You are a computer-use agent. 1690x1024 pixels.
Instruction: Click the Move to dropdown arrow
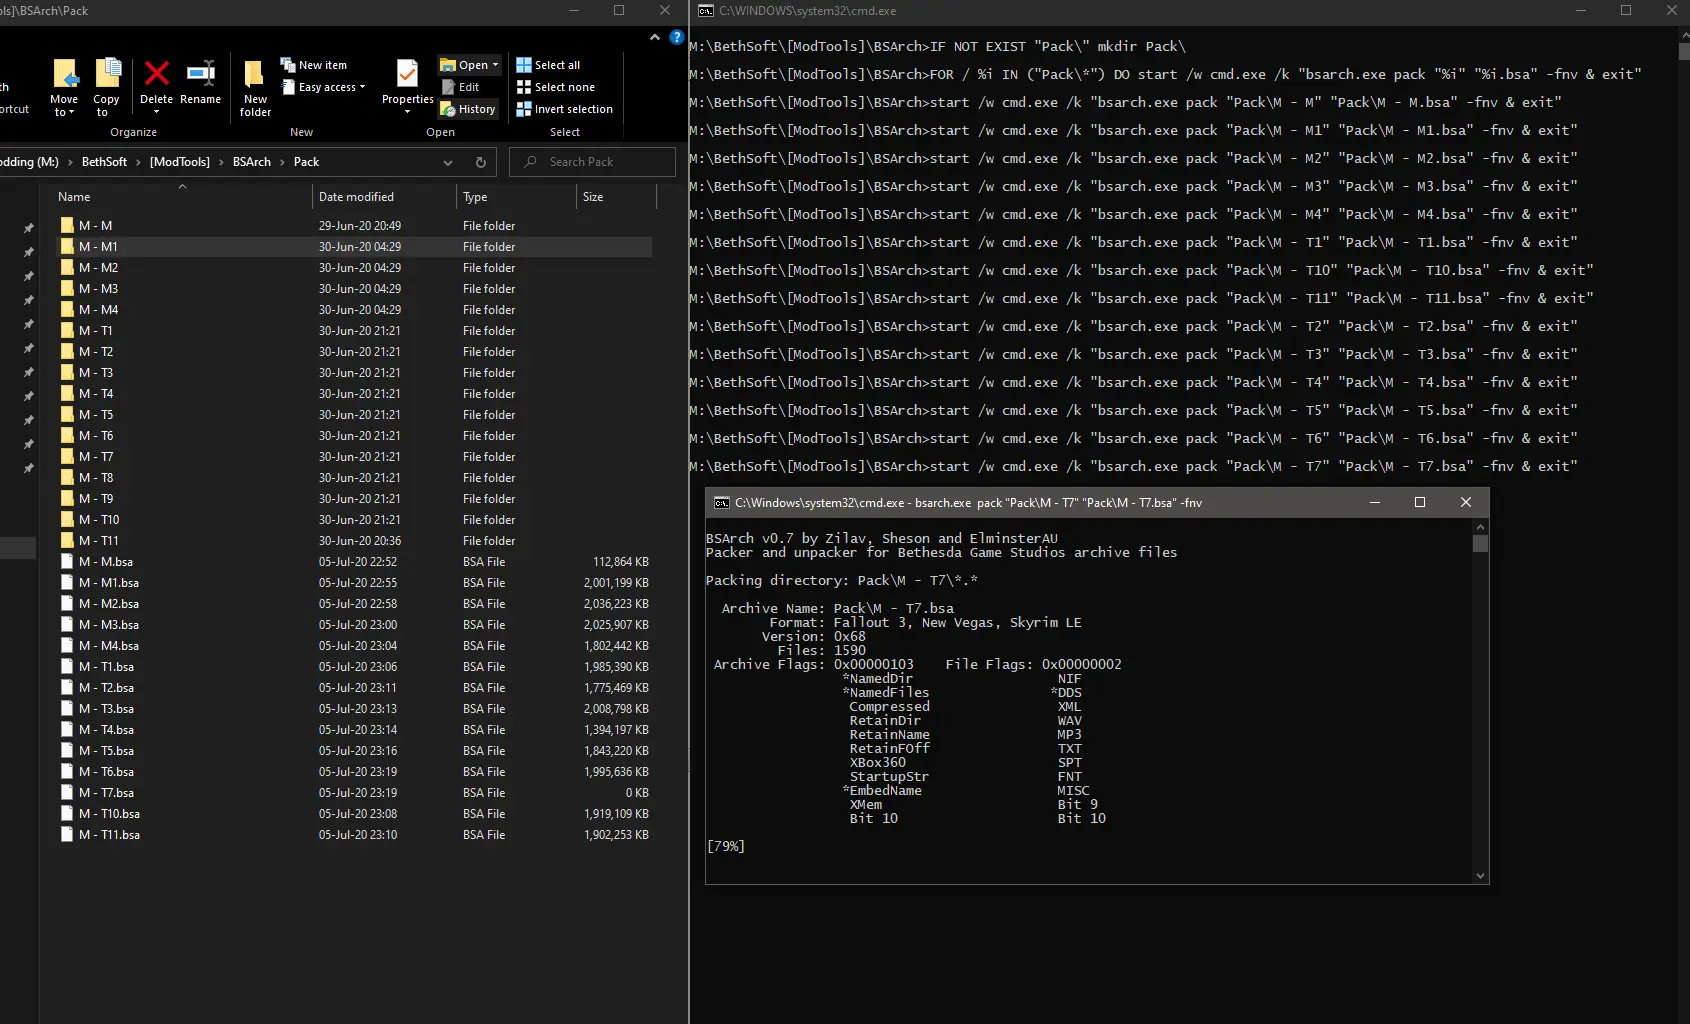[x=71, y=113]
